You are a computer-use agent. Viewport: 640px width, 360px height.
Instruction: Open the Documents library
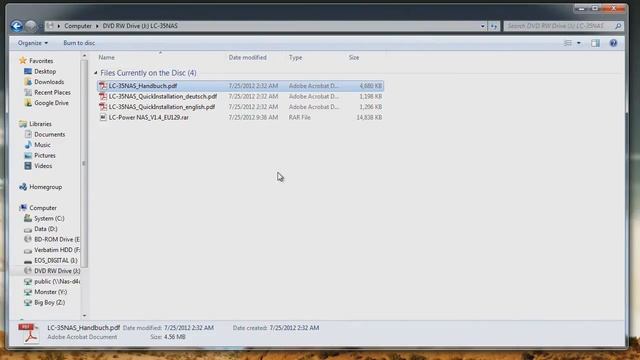click(49, 135)
